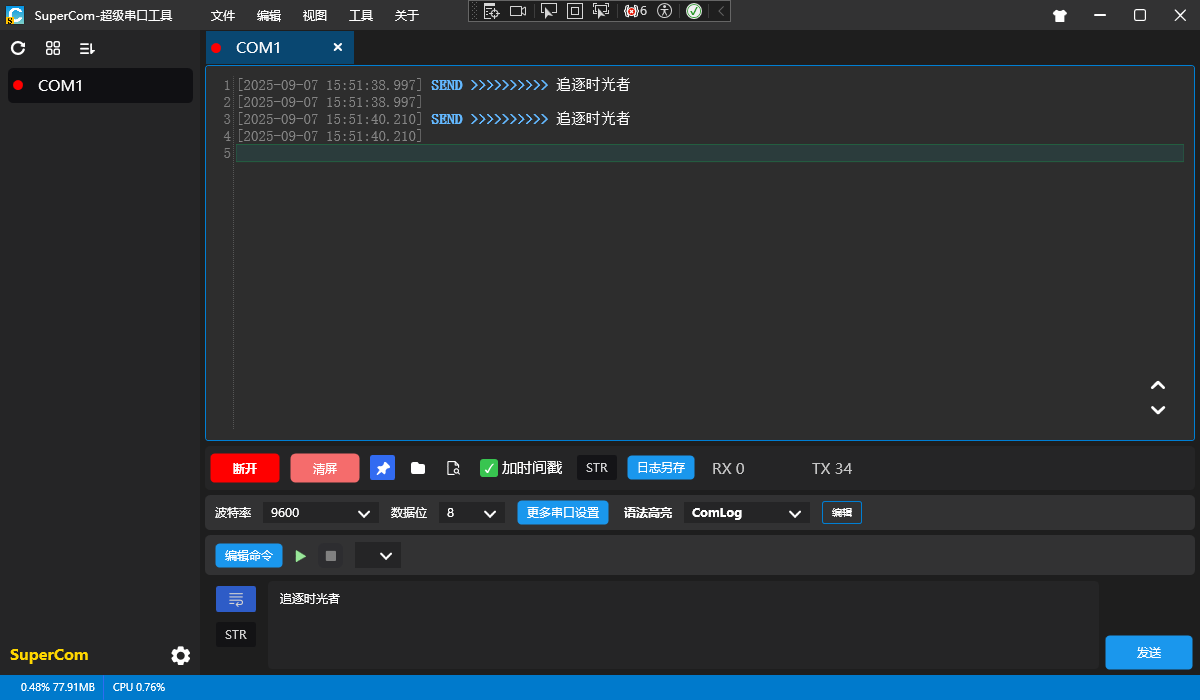1200x700 pixels.
Task: Open the ComLog syntax highlight dropdown
Action: click(746, 512)
